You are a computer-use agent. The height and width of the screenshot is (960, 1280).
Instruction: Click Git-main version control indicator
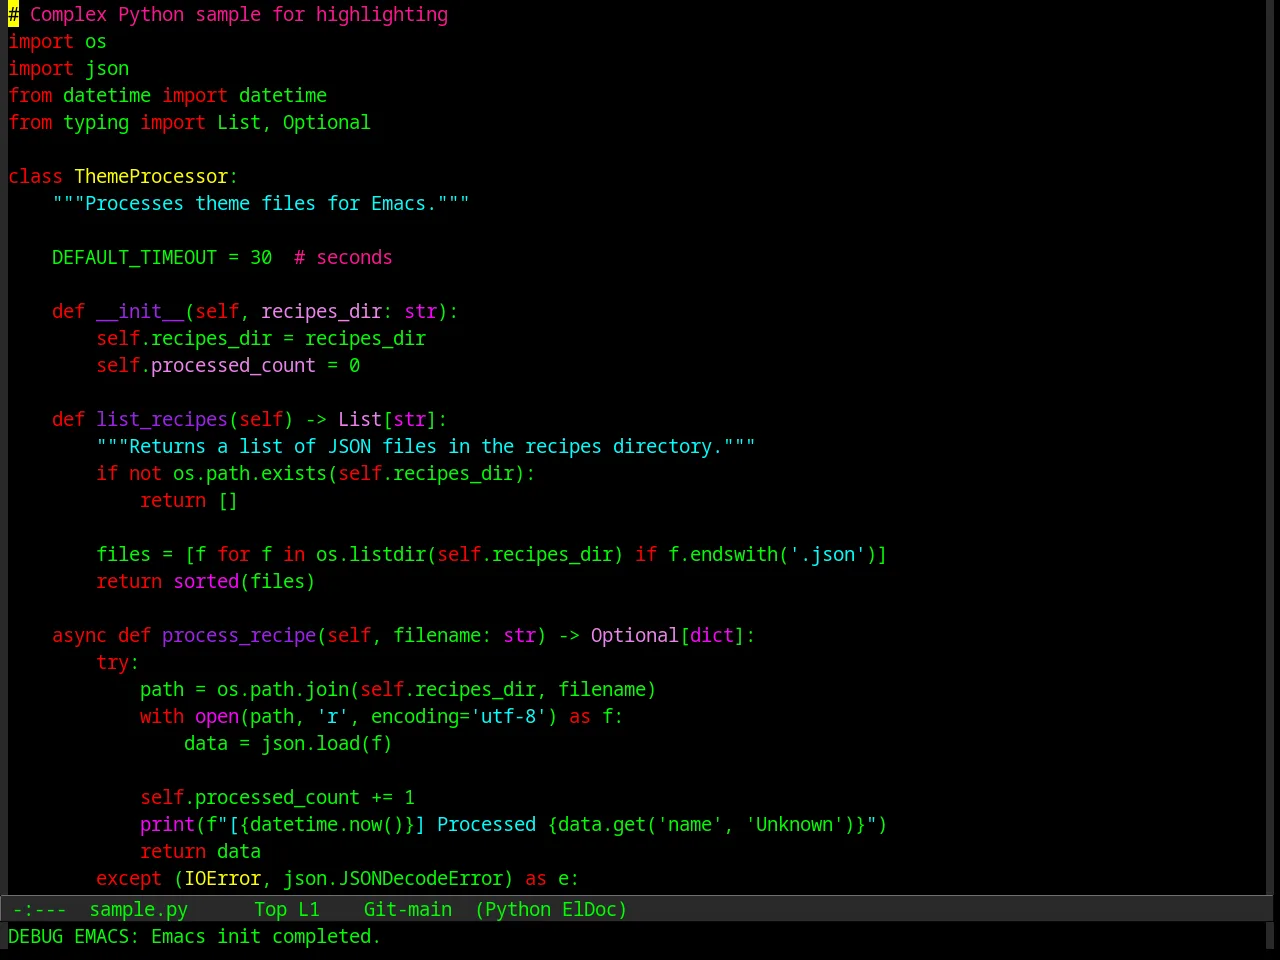coord(407,909)
